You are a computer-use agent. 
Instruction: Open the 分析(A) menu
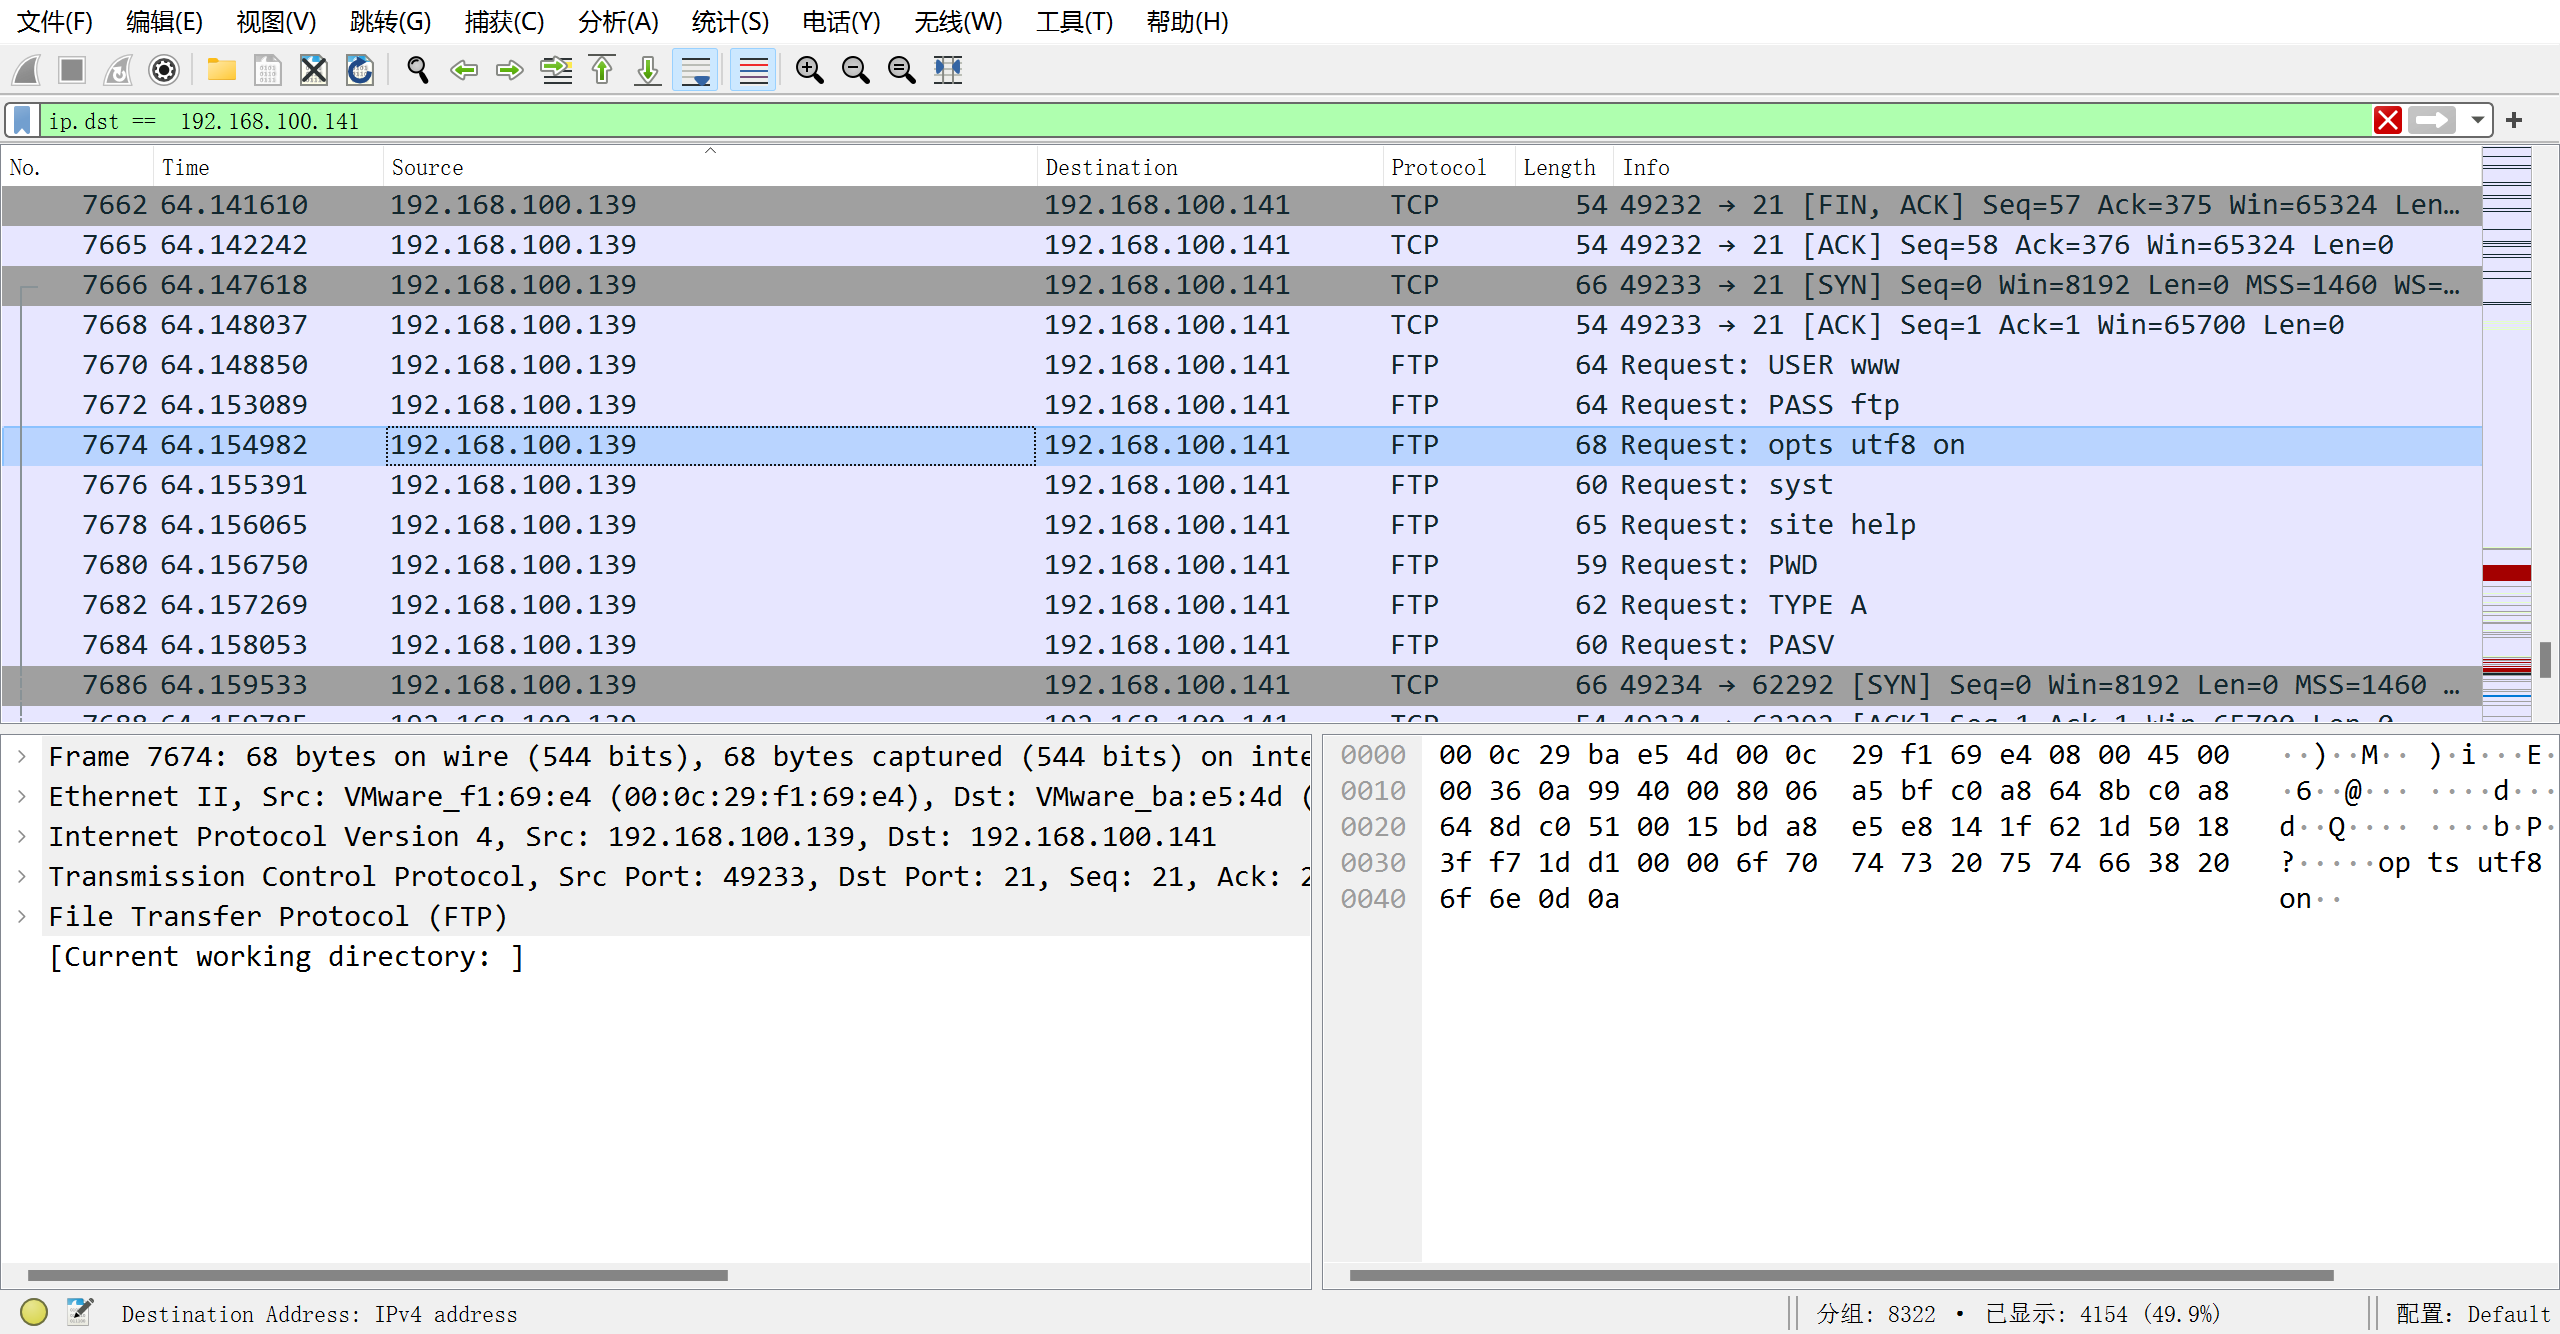(617, 22)
